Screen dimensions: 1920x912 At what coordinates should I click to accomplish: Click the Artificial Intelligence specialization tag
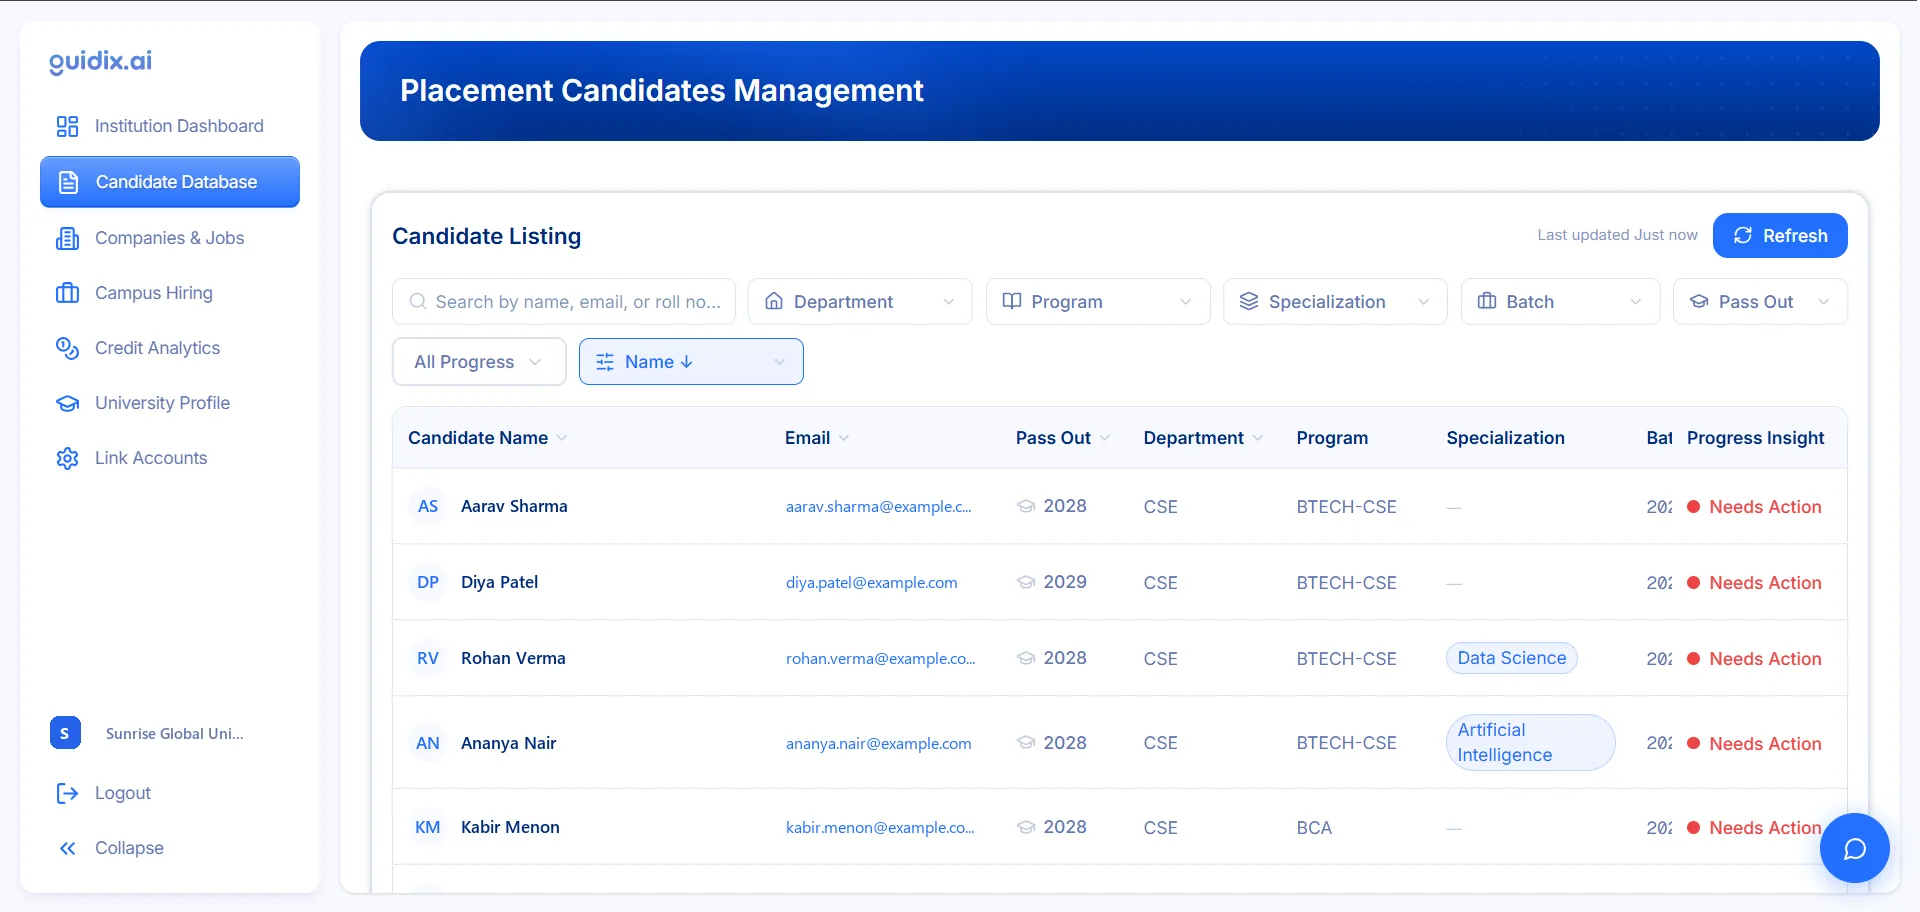pyautogui.click(x=1530, y=742)
